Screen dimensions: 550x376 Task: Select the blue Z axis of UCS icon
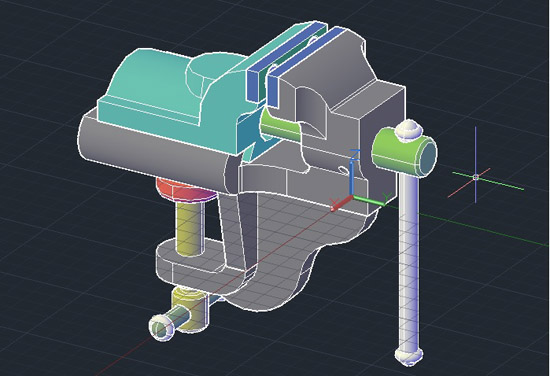(x=351, y=173)
